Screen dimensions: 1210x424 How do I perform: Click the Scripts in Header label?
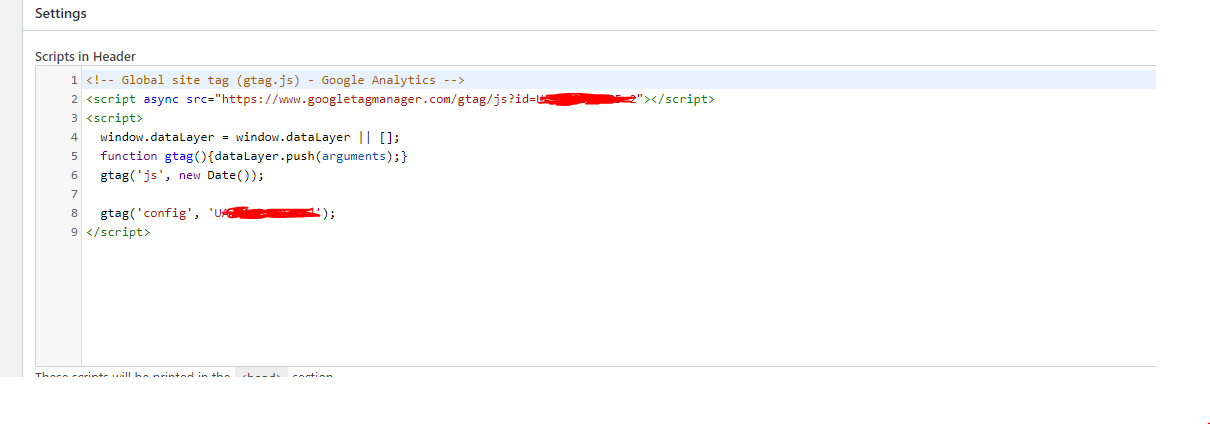[x=85, y=57]
